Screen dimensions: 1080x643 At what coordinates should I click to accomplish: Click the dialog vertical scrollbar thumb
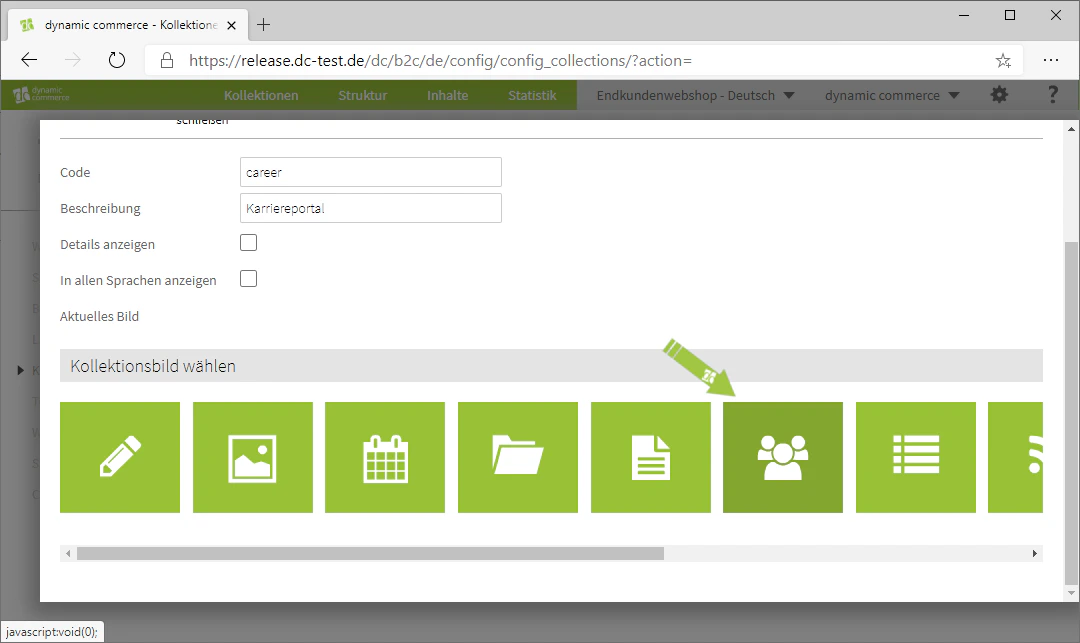coord(1071,413)
